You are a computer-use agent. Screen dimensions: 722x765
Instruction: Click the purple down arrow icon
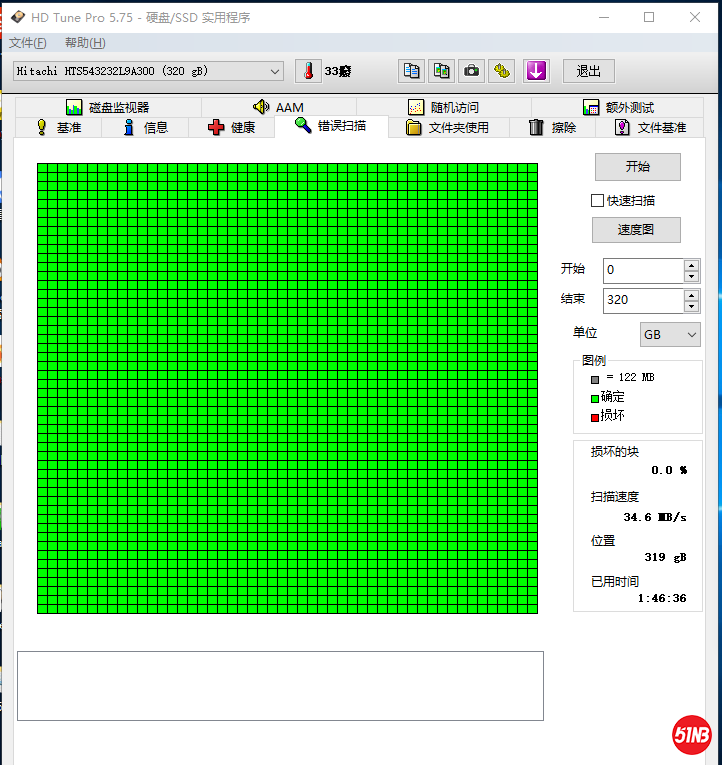click(x=536, y=71)
